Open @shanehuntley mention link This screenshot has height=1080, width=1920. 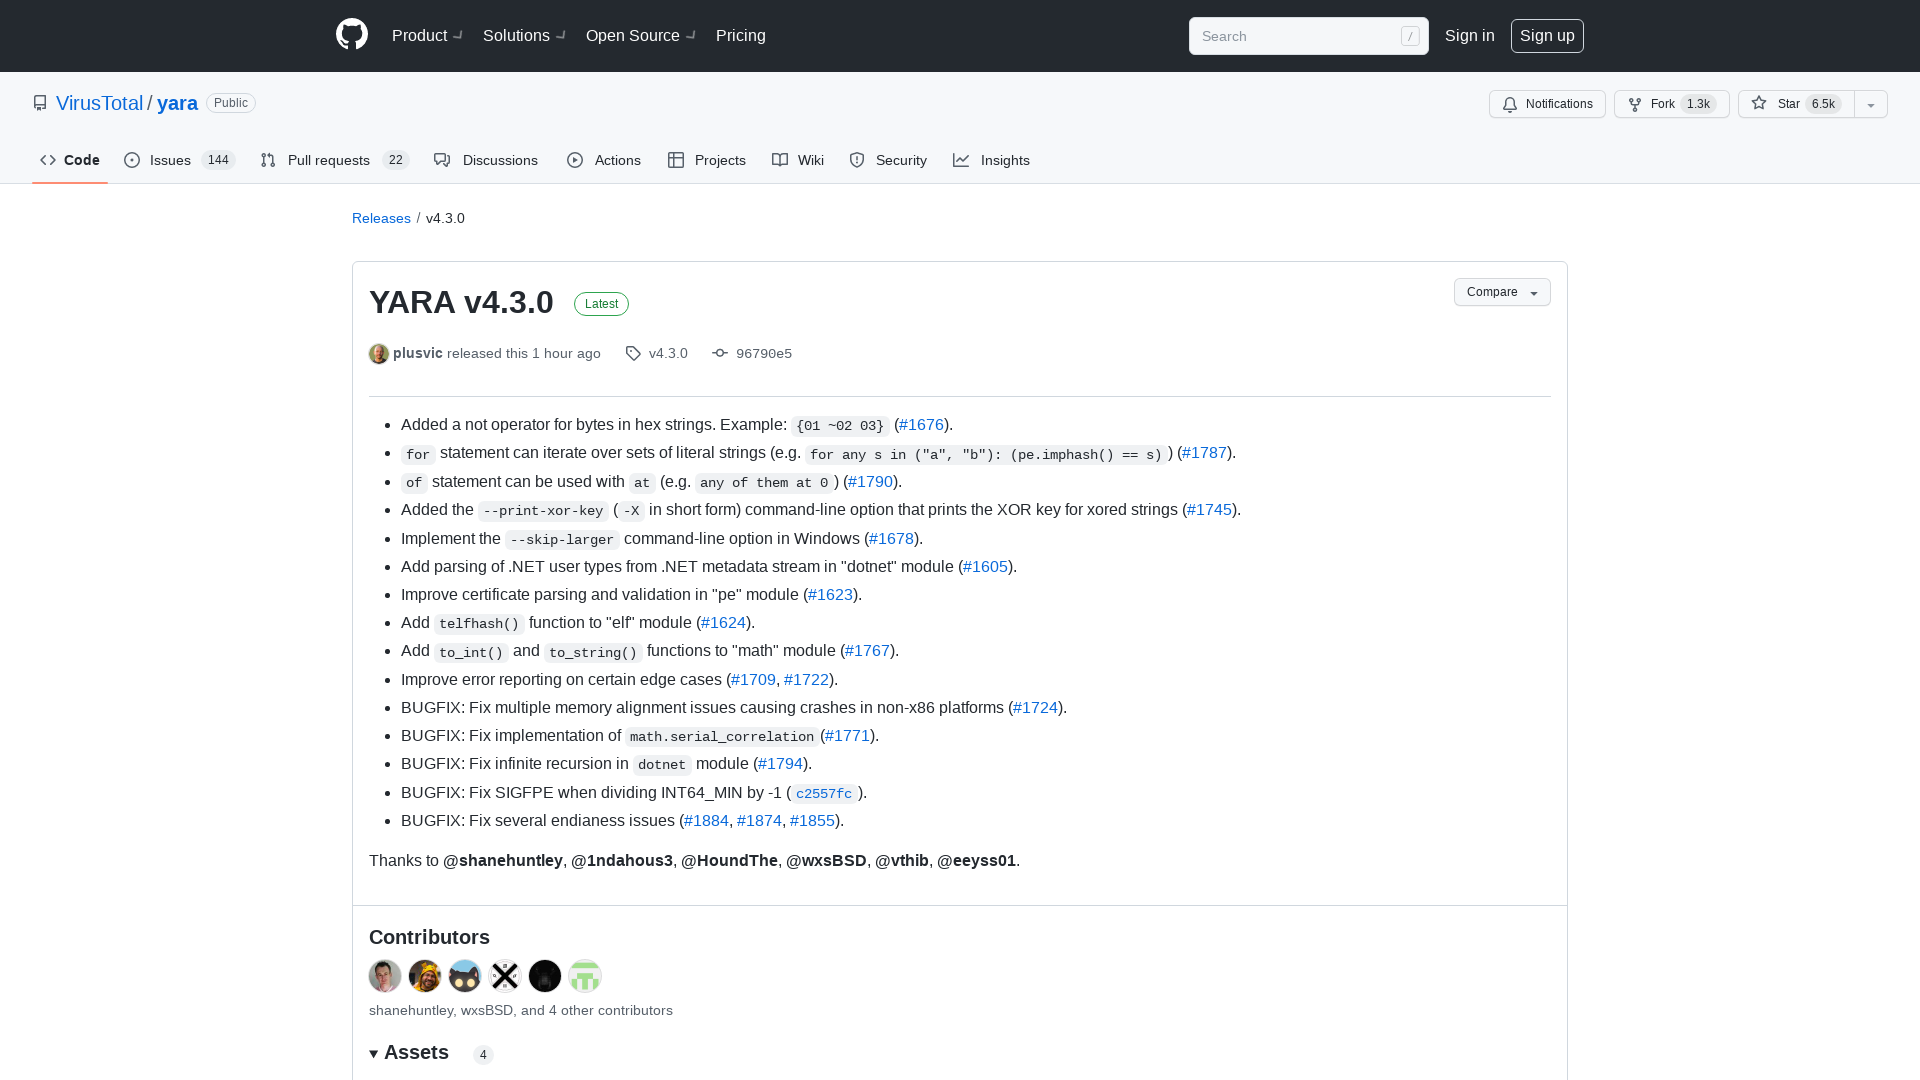(x=503, y=861)
